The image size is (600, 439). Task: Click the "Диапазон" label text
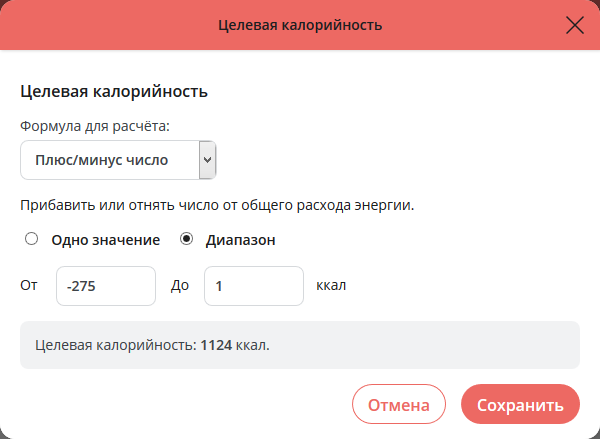click(x=240, y=240)
